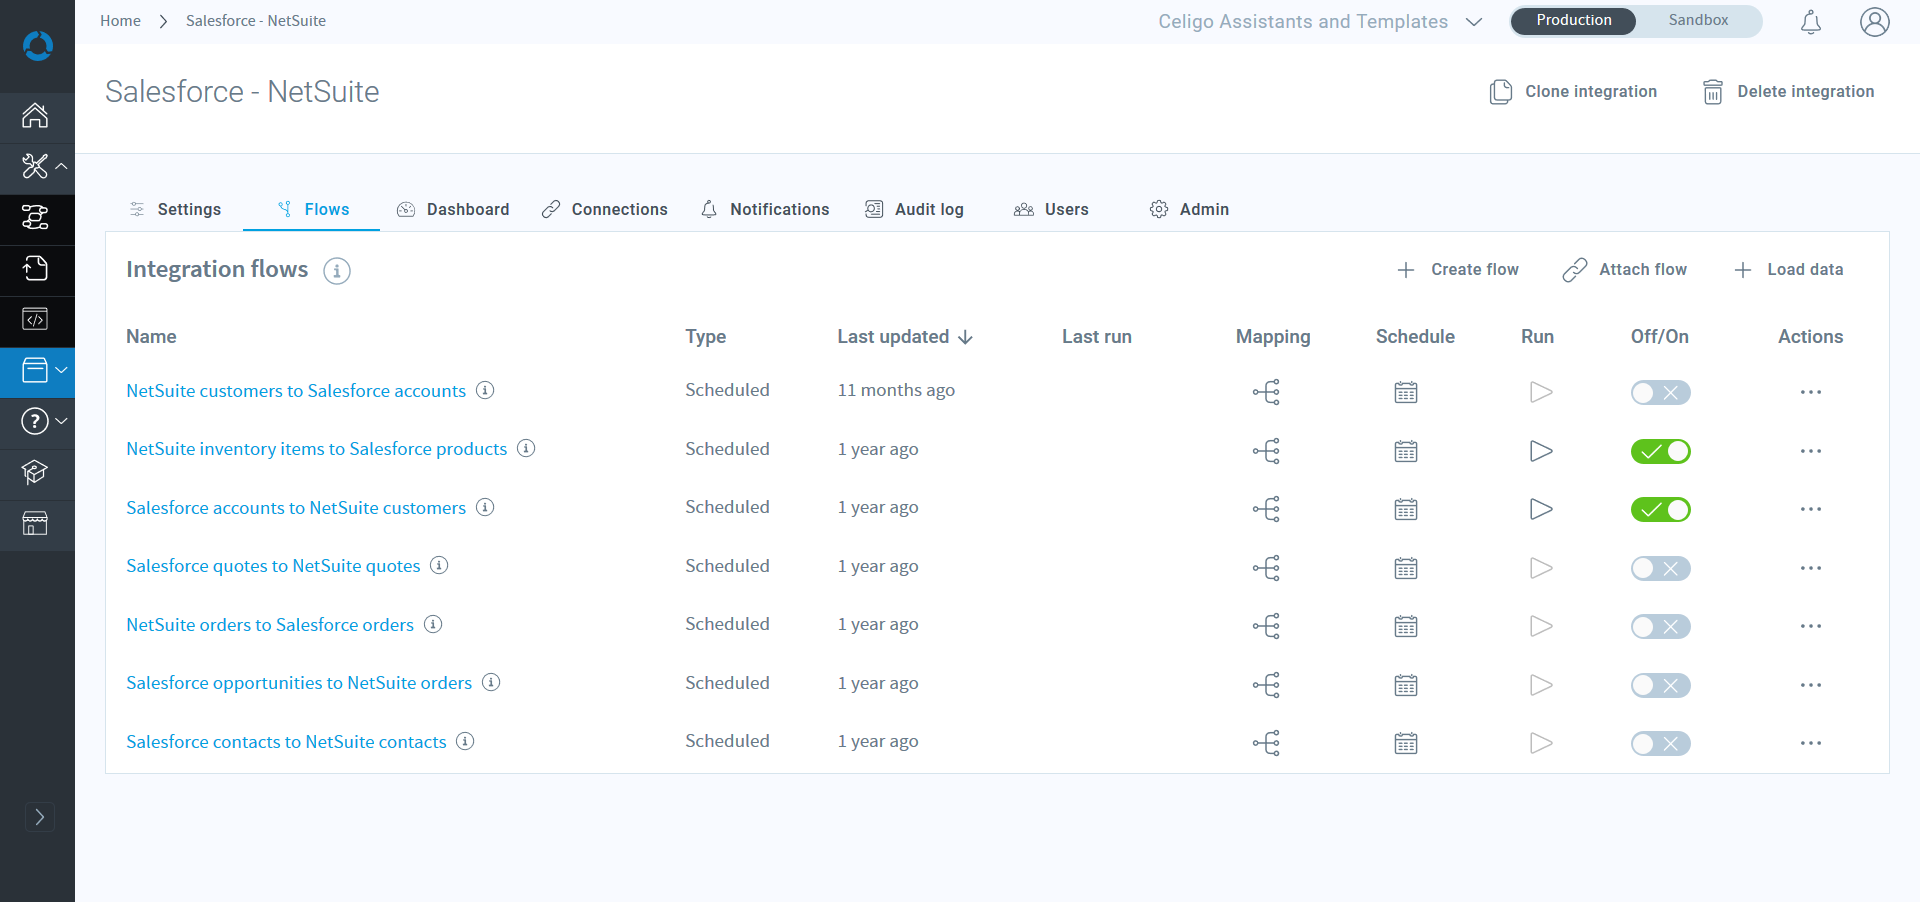Disable NetSuite inventory items to Salesforce products flow

(1660, 451)
